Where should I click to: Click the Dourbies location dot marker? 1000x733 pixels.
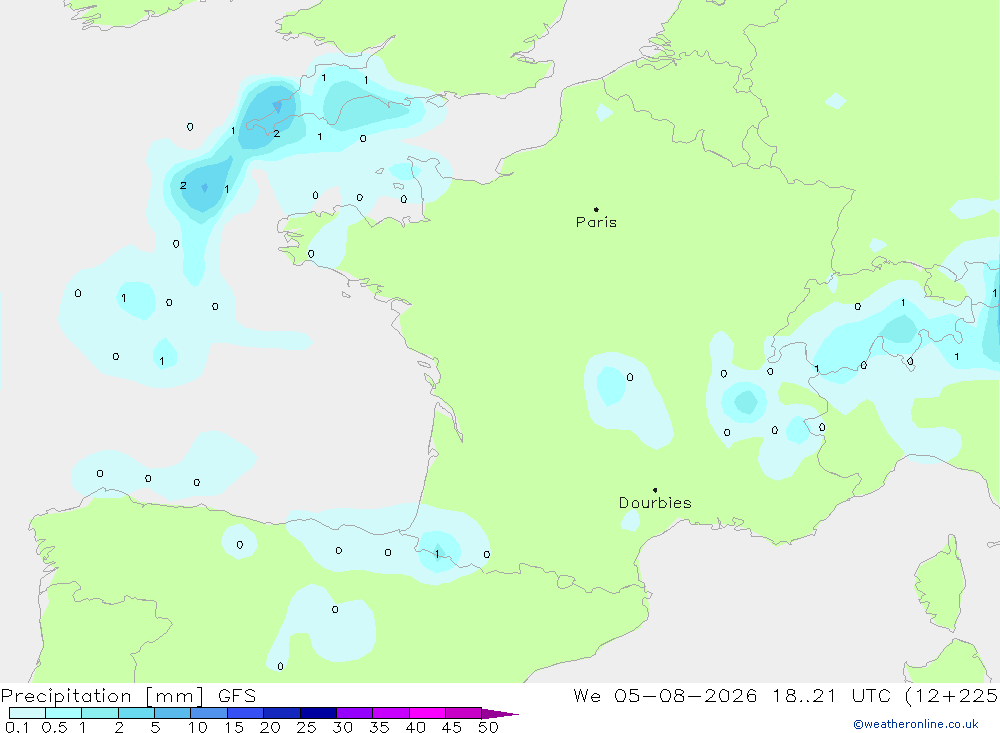tap(655, 490)
